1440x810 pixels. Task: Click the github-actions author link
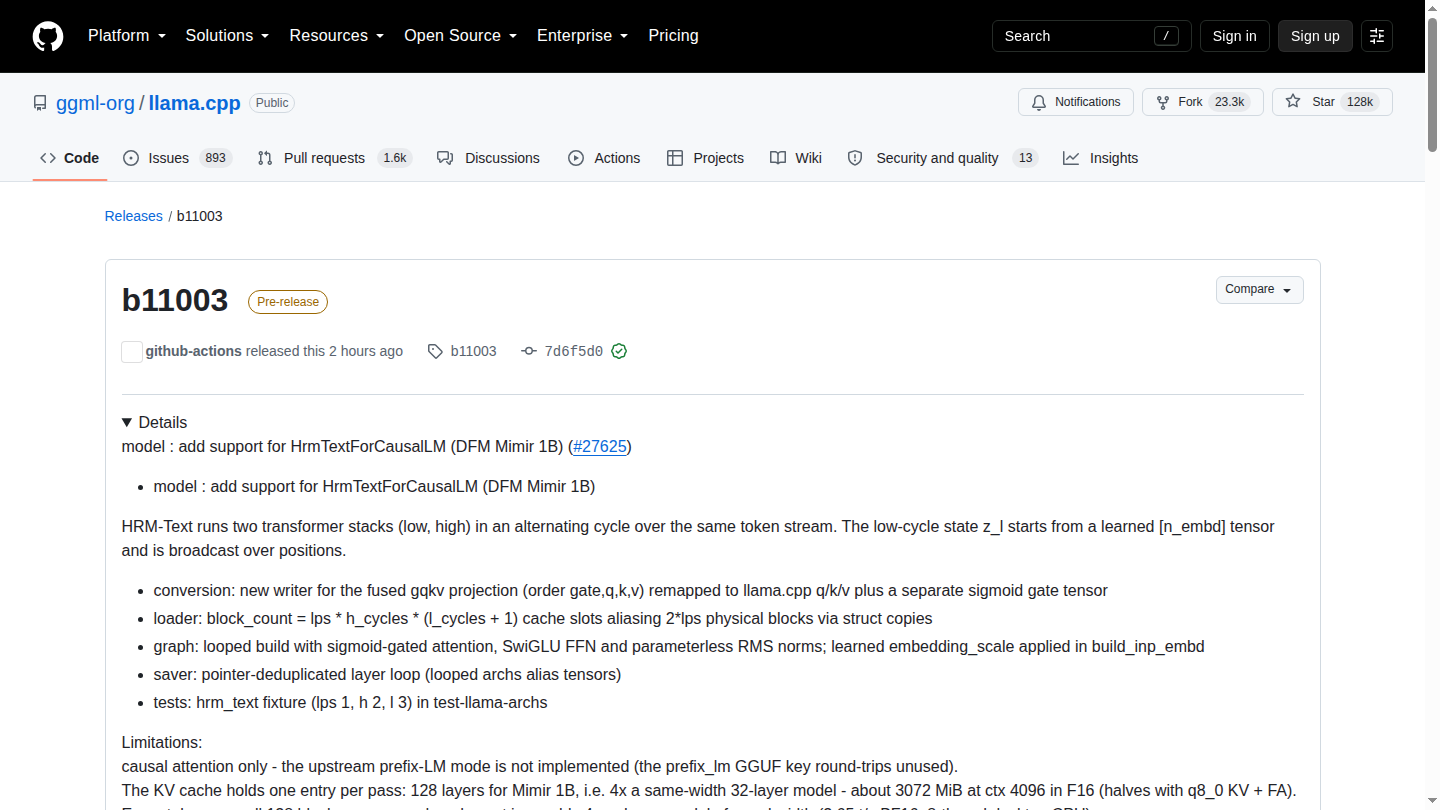click(x=194, y=351)
